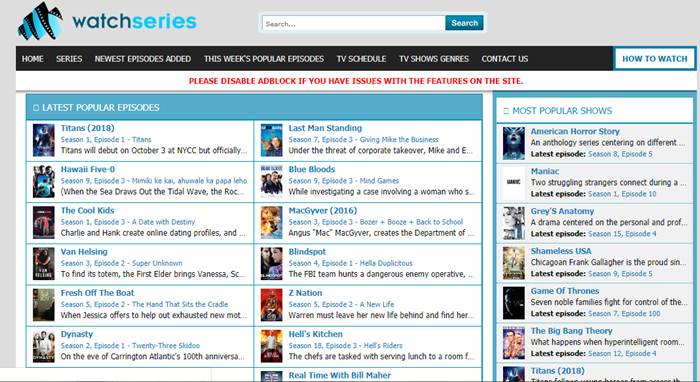Image resolution: width=700 pixels, height=382 pixels.
Task: Open the MacGyver (2016) poster thumbnail
Action: [x=271, y=222]
